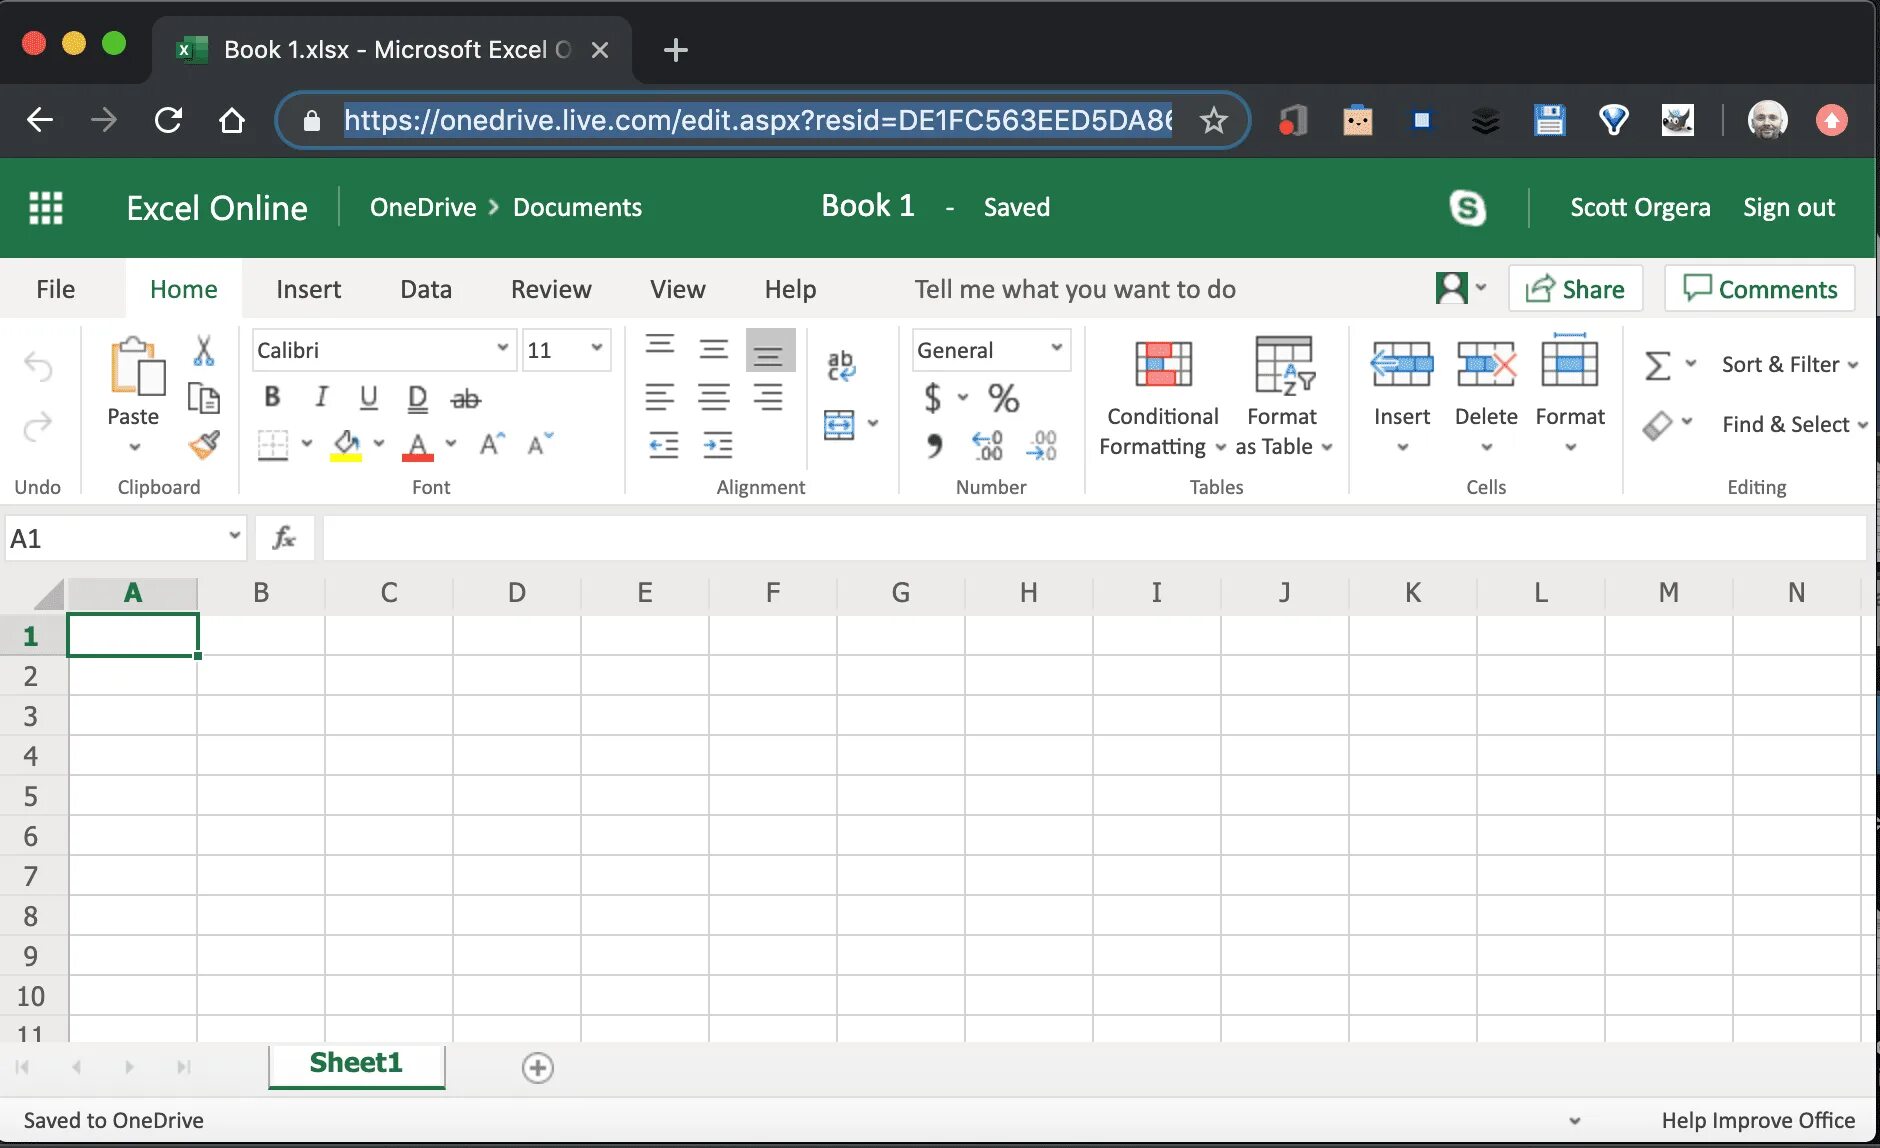Open the Skype icon in header
Image resolution: width=1880 pixels, height=1148 pixels.
tap(1467, 208)
